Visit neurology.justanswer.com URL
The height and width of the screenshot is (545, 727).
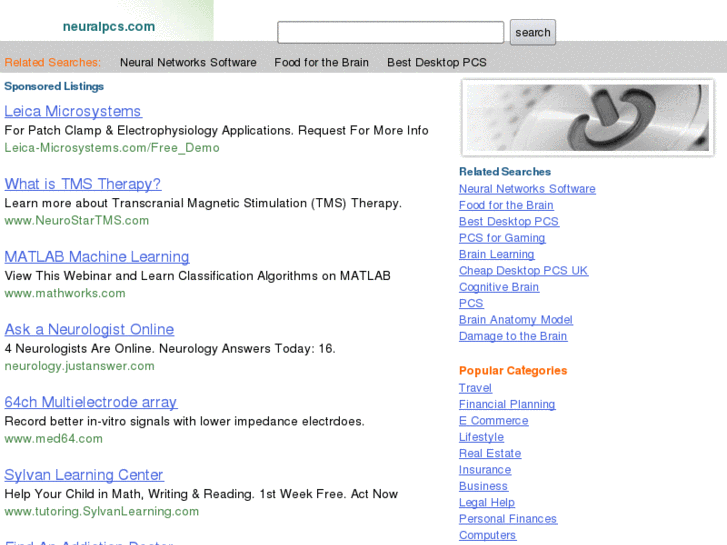coord(79,366)
